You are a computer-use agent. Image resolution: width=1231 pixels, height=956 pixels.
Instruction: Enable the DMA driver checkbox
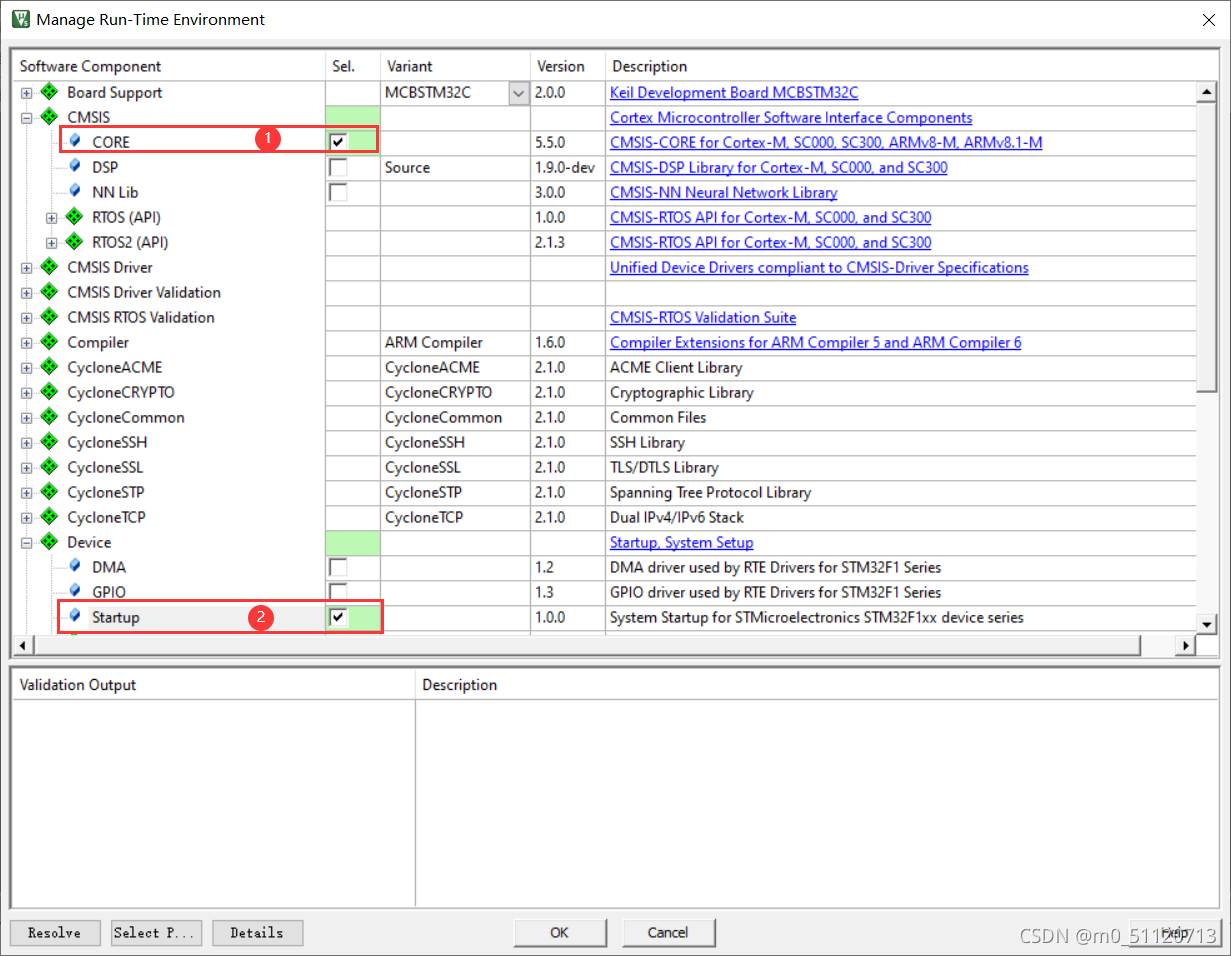click(x=338, y=567)
